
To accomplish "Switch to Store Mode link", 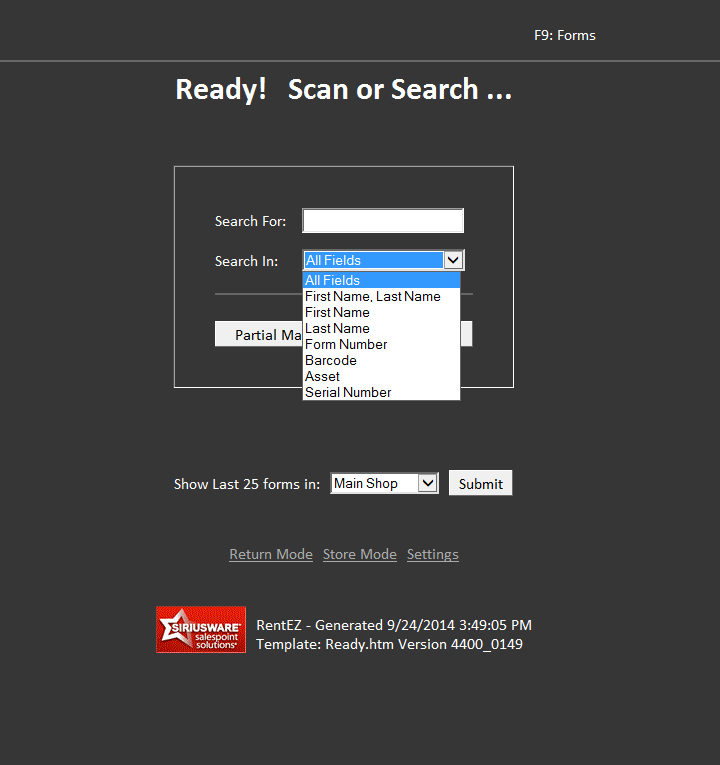I will pyautogui.click(x=360, y=554).
